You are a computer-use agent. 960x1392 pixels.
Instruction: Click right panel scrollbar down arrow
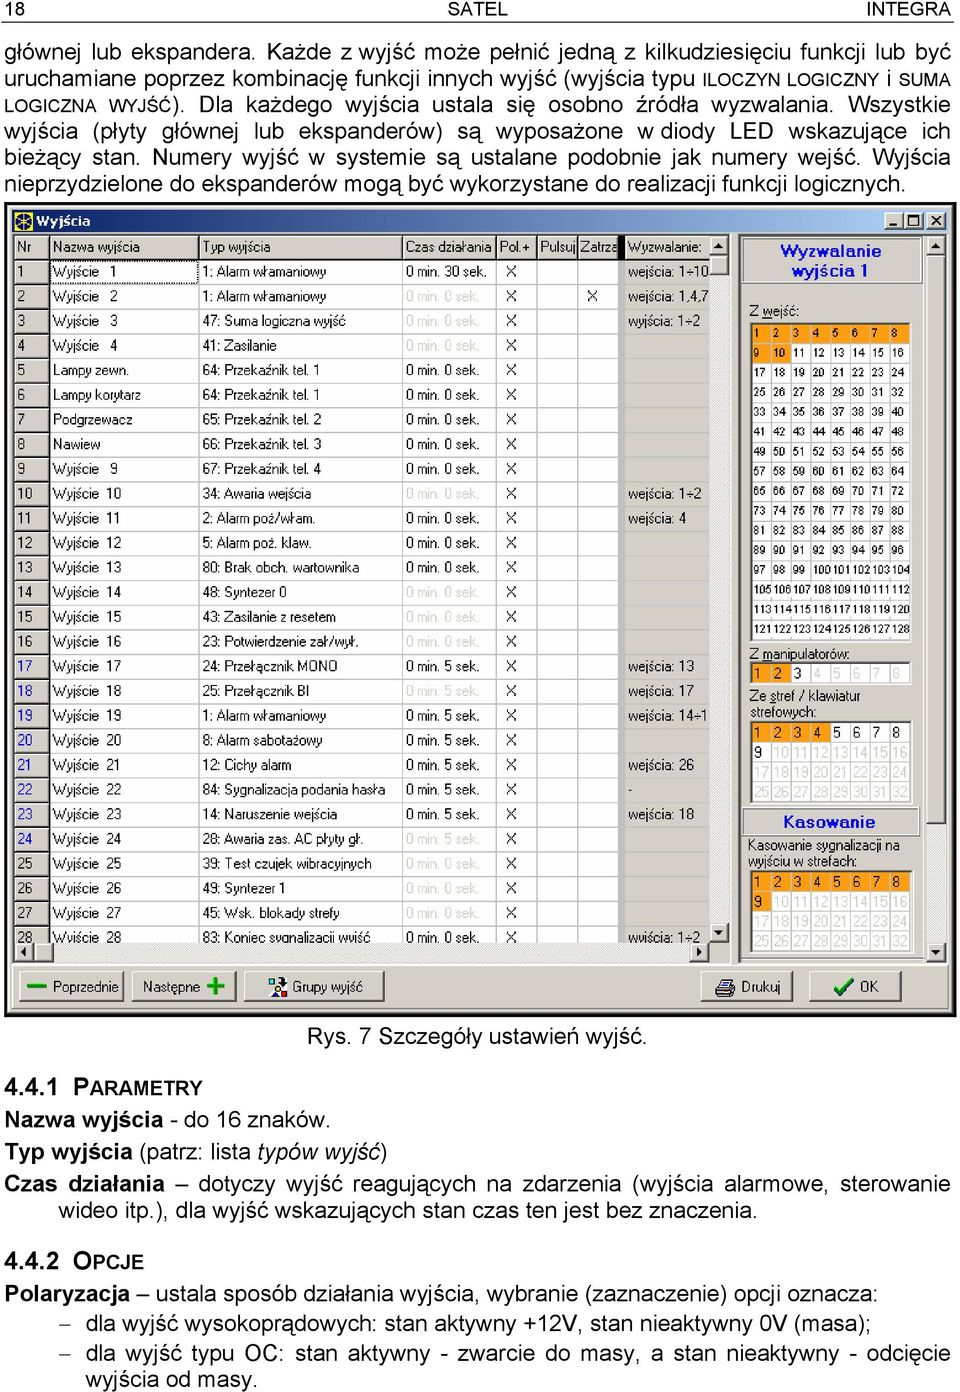click(x=935, y=952)
